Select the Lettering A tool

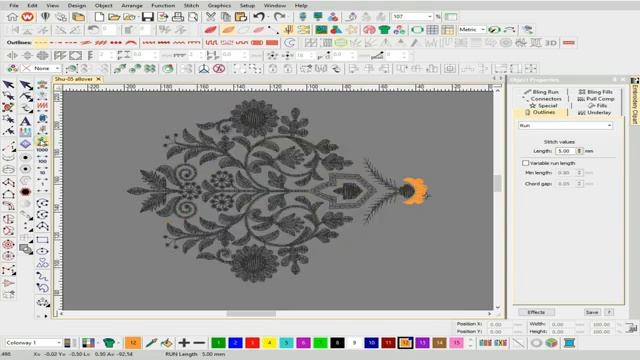pyautogui.click(x=25, y=121)
